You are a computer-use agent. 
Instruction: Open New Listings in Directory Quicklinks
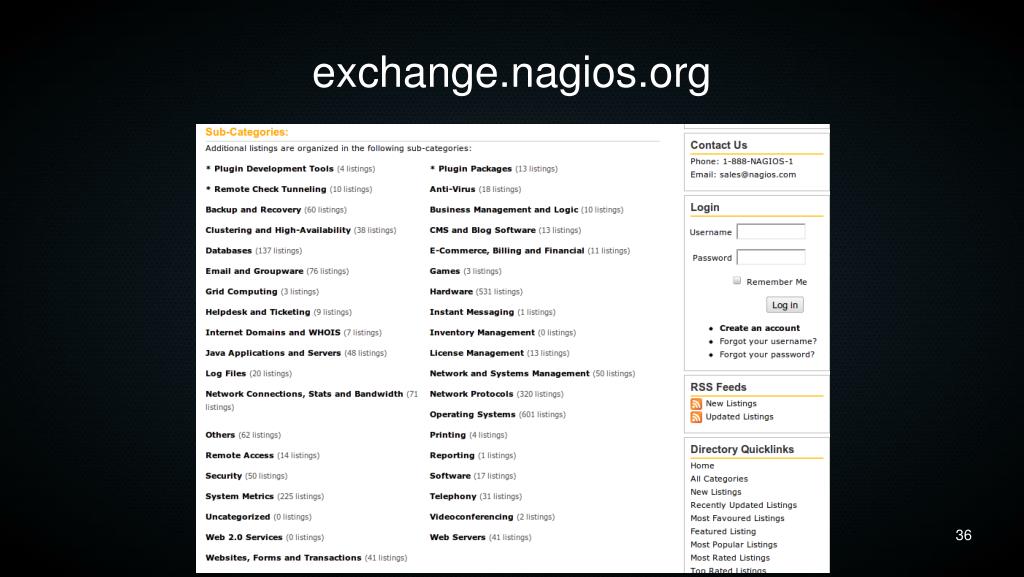[716, 492]
